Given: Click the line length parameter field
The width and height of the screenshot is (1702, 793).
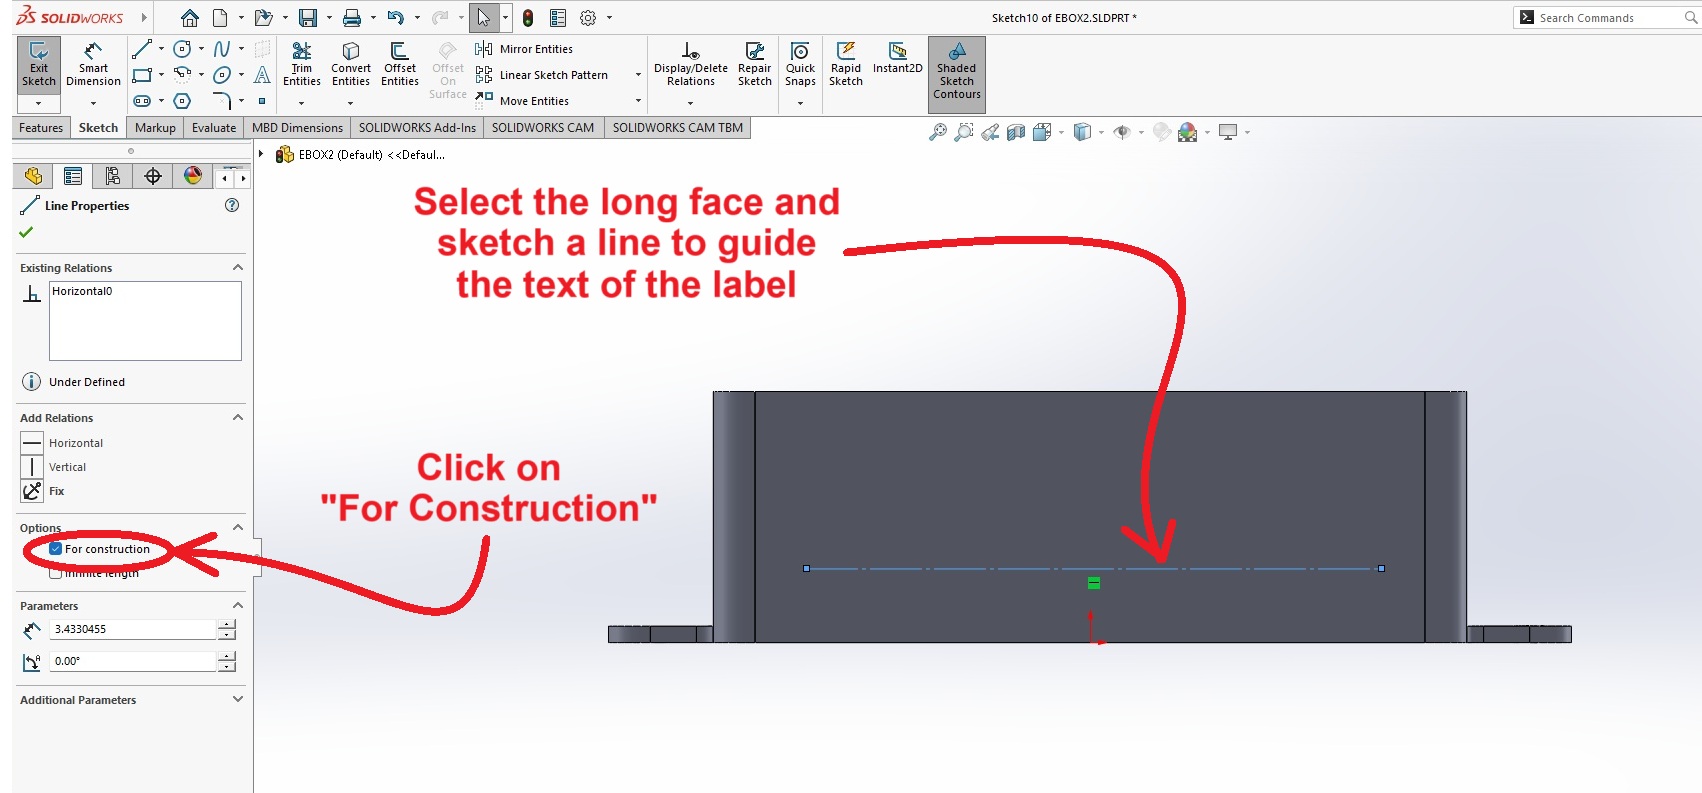Looking at the screenshot, I should coord(133,629).
